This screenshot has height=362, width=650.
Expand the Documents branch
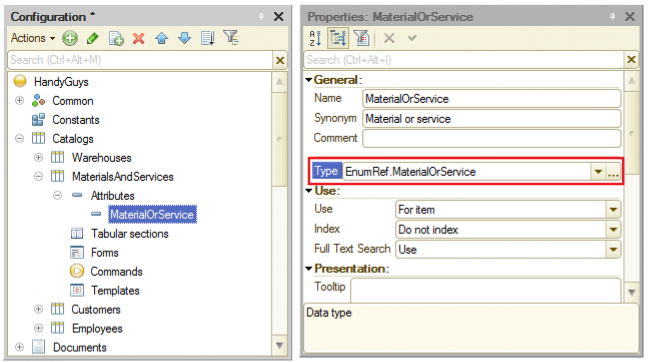click(19, 347)
